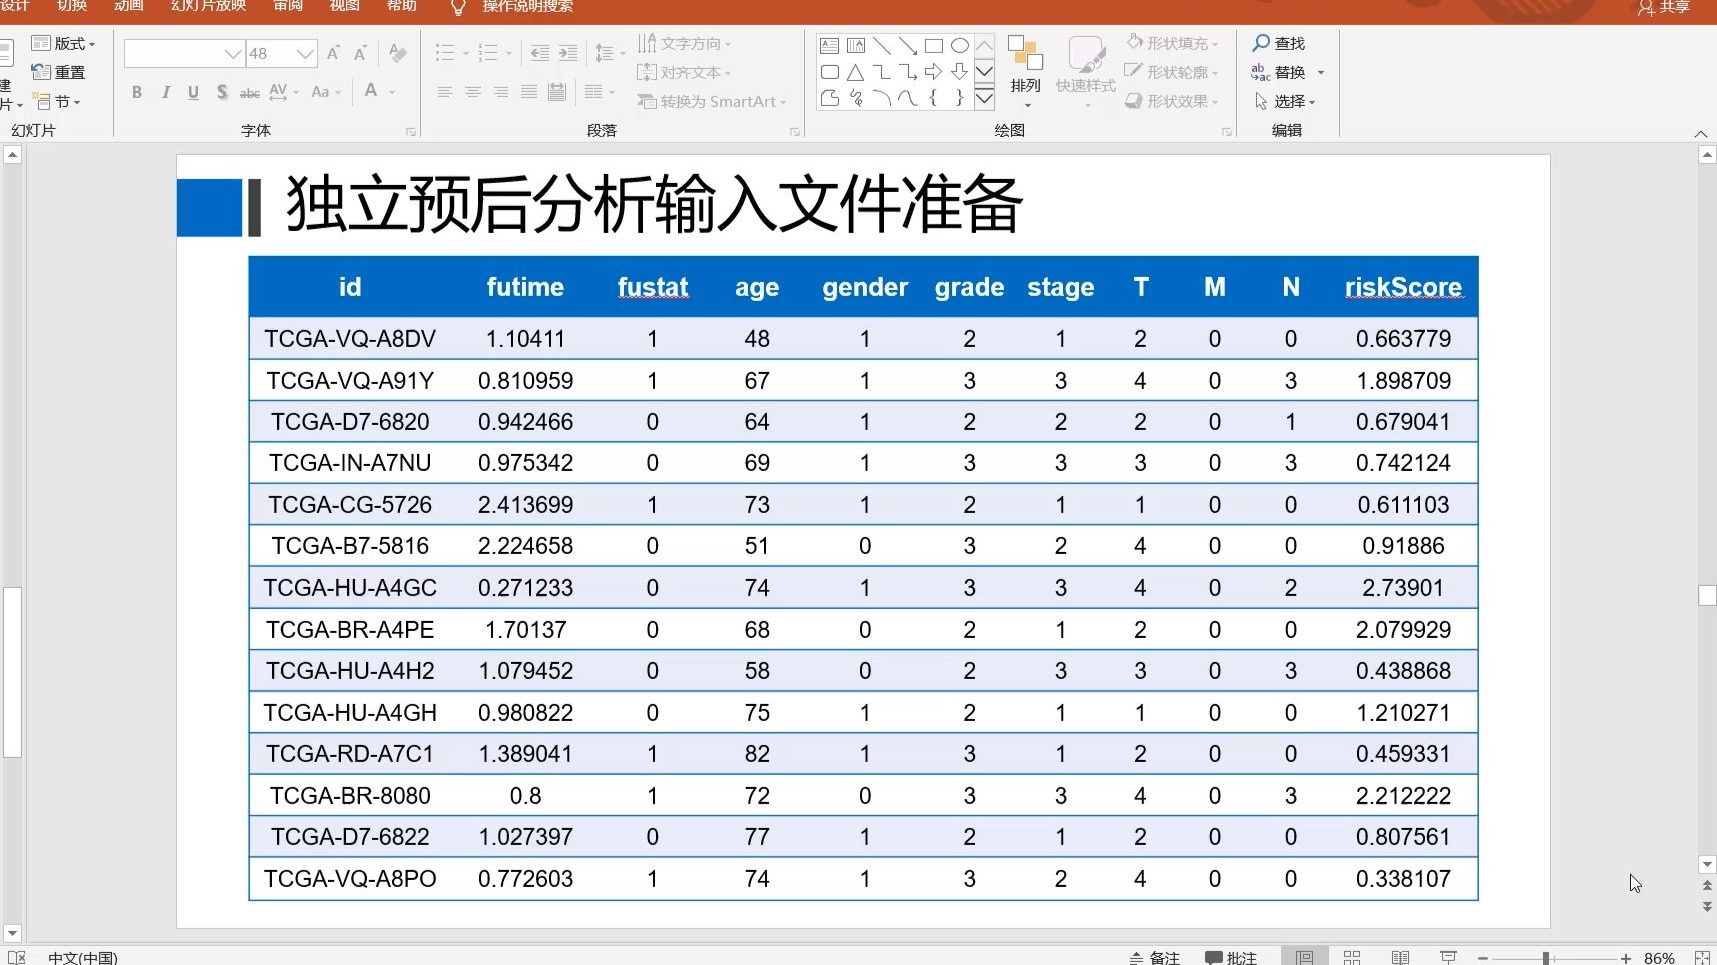
Task: Toggle italic formatting
Action: (x=165, y=92)
